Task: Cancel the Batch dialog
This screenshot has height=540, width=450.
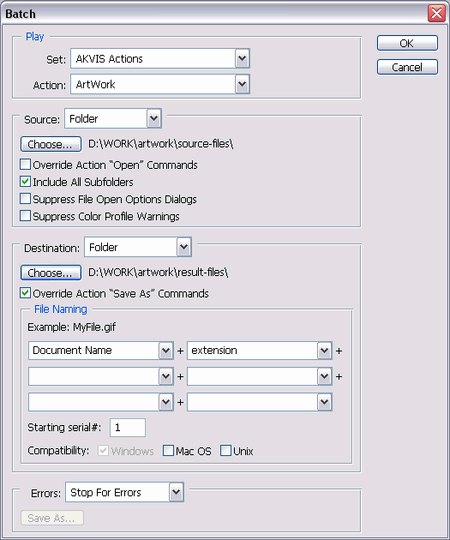Action: (x=407, y=67)
